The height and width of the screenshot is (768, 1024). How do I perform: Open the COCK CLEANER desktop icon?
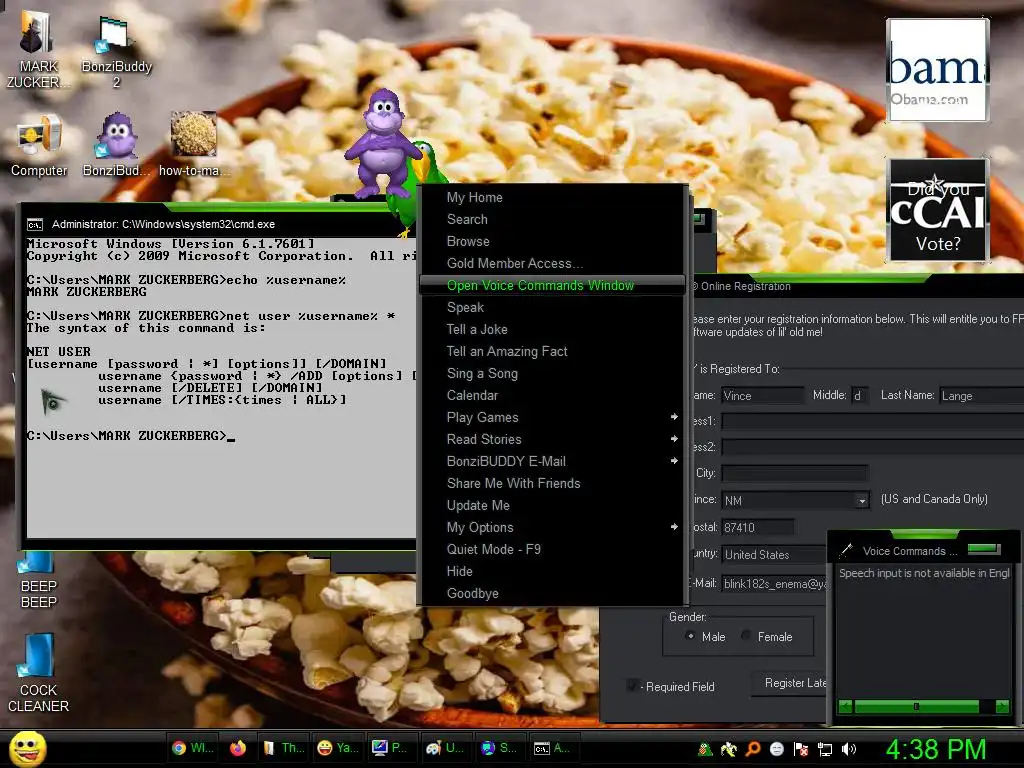(38, 673)
